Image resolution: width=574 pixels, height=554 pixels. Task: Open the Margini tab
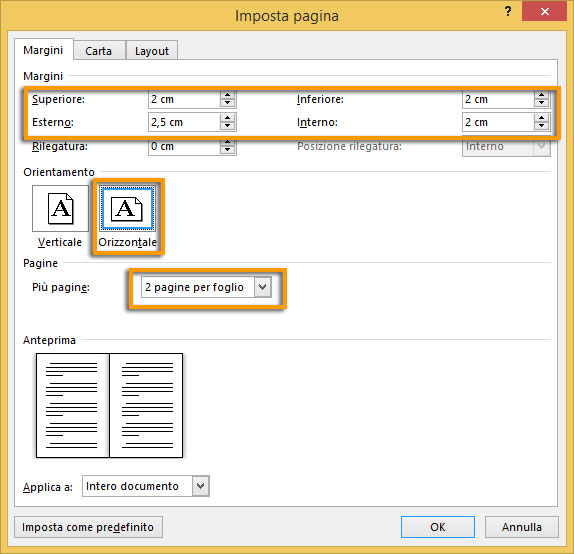click(x=43, y=50)
